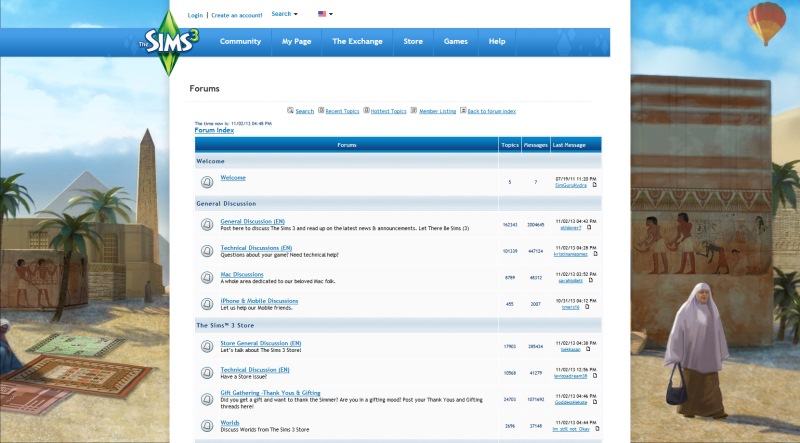Open iPhone & Mobile Discussions forum
The width and height of the screenshot is (800, 443).
point(259,301)
